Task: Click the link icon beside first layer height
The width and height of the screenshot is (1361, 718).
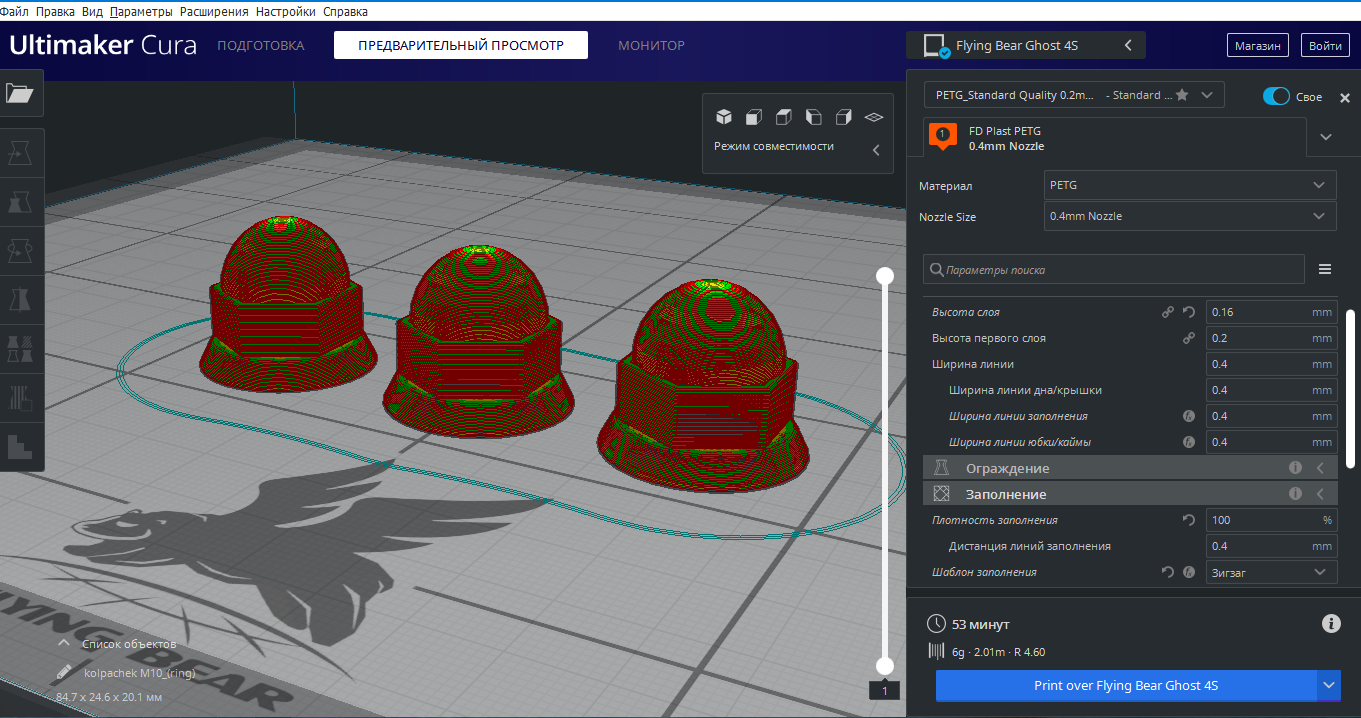Action: [x=1189, y=338]
